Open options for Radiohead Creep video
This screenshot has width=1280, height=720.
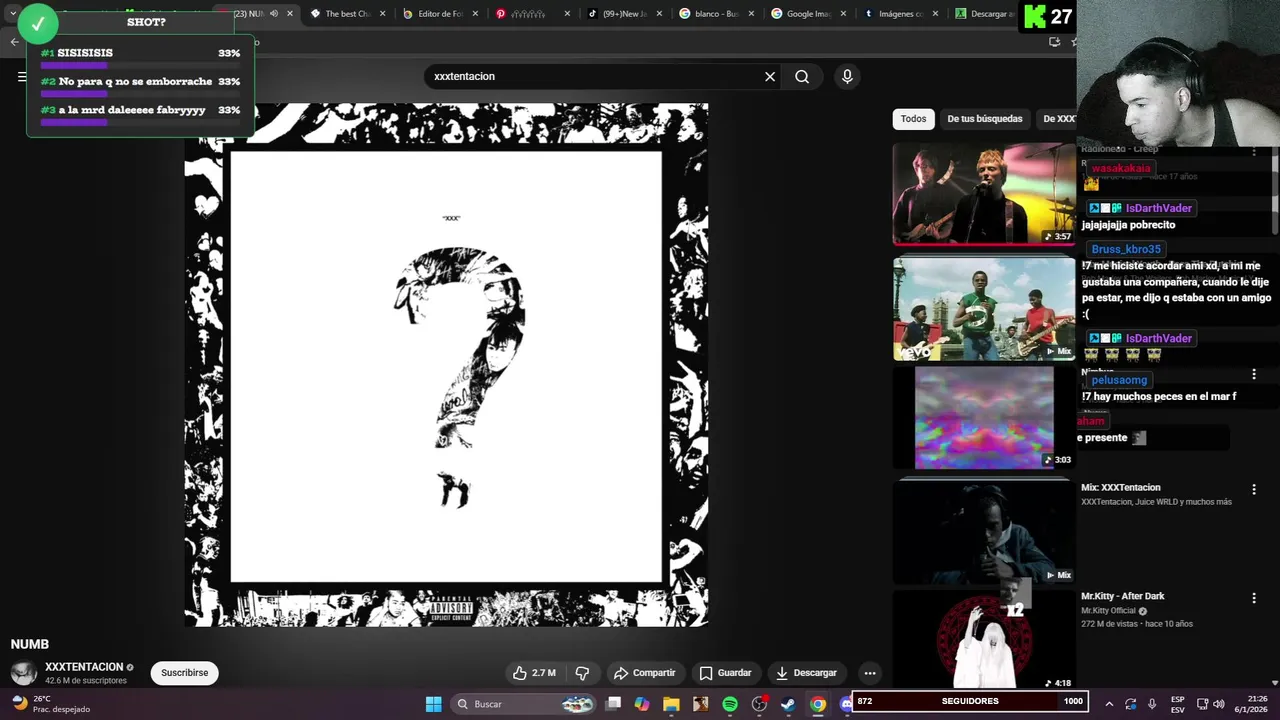click(1254, 152)
